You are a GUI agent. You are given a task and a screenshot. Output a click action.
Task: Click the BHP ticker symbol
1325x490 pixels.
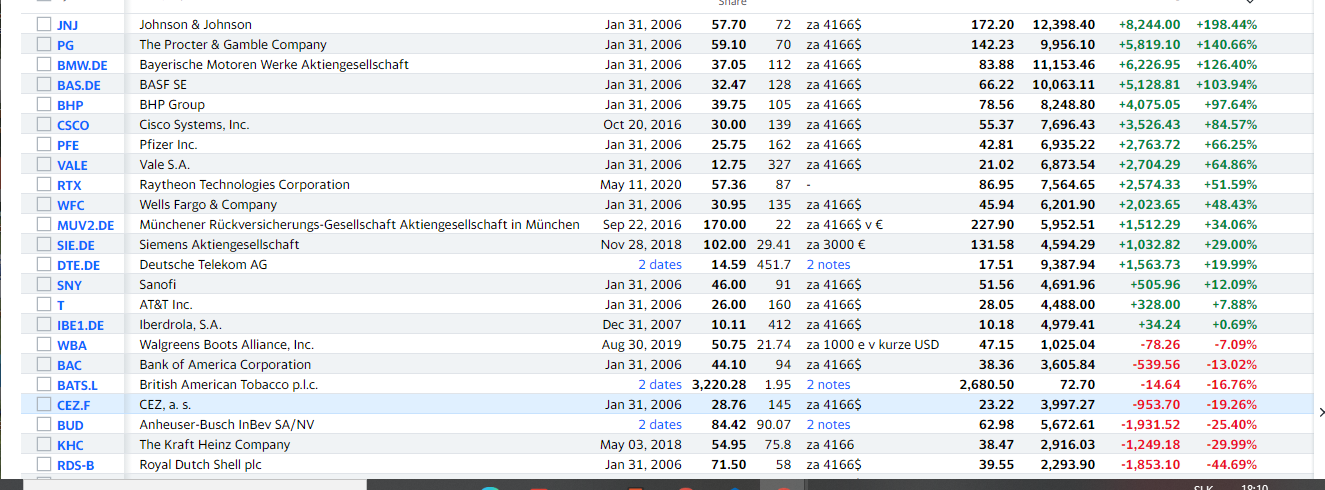(70, 105)
